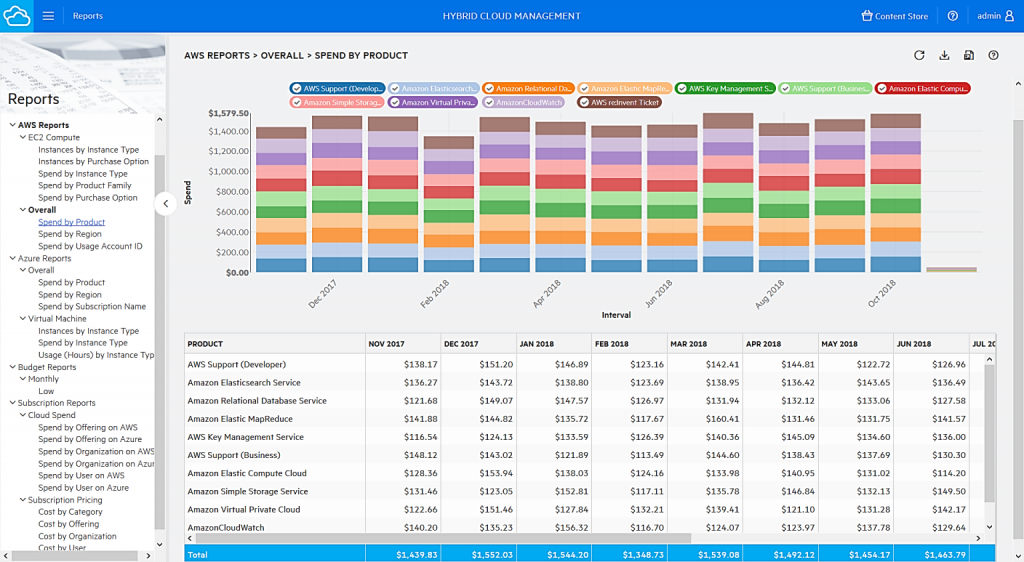Select Spend by Region under AWS Overall
This screenshot has height=562, width=1024.
[70, 234]
